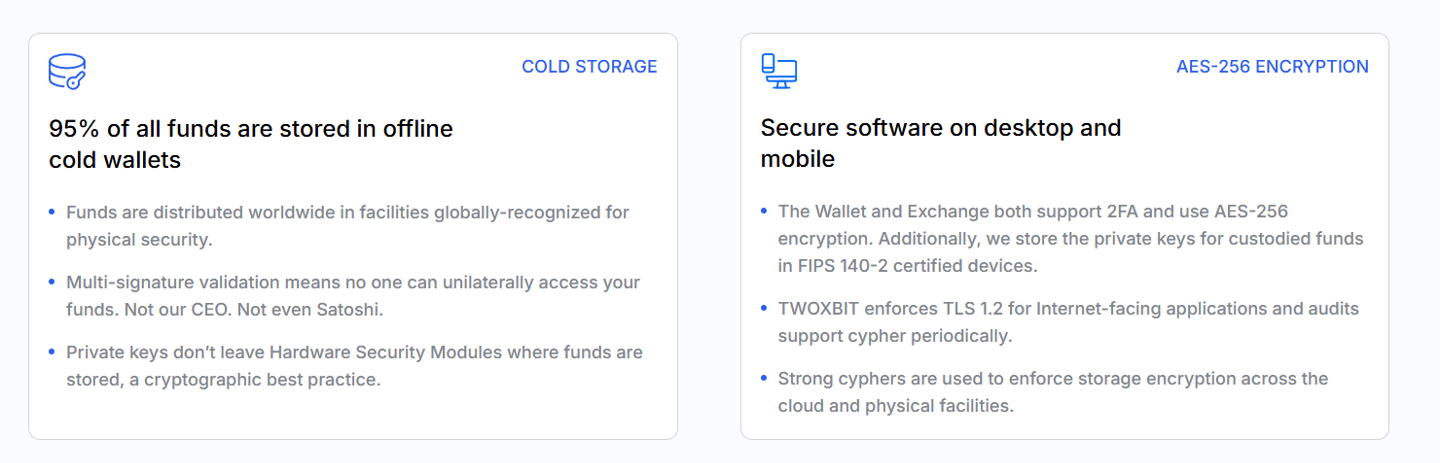Click the cold storage database key icon

point(67,71)
